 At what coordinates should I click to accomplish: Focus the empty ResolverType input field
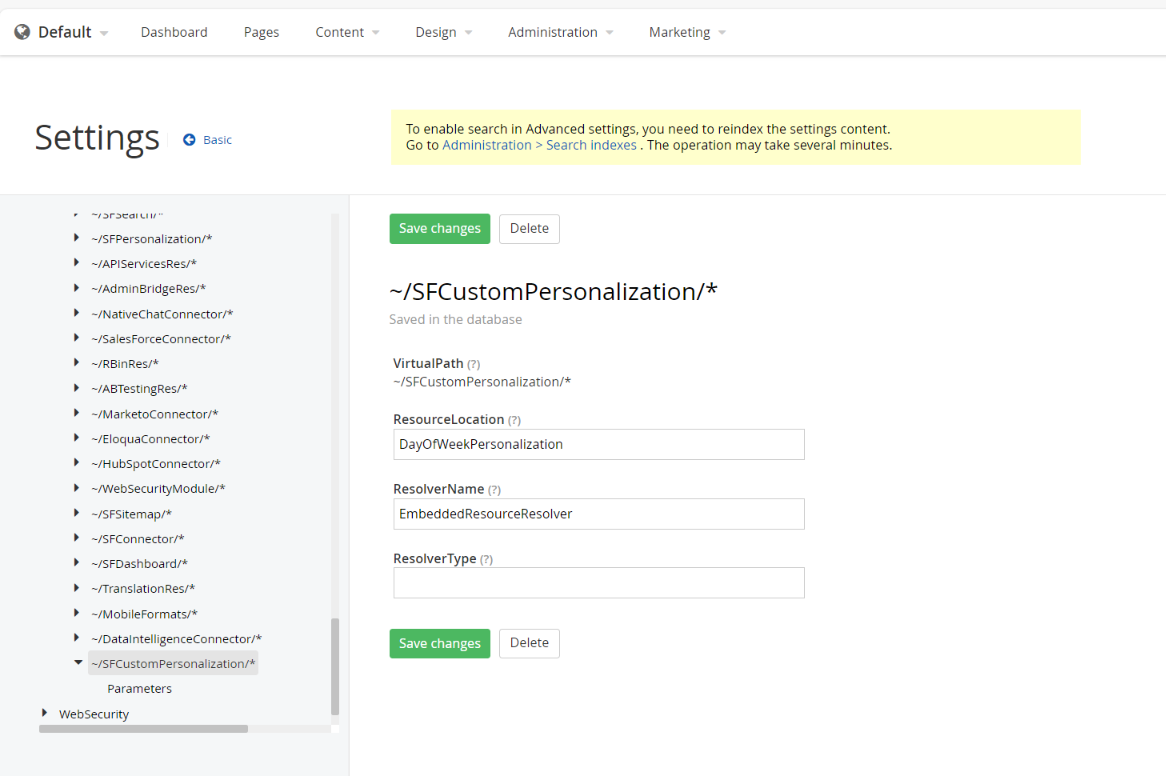599,583
